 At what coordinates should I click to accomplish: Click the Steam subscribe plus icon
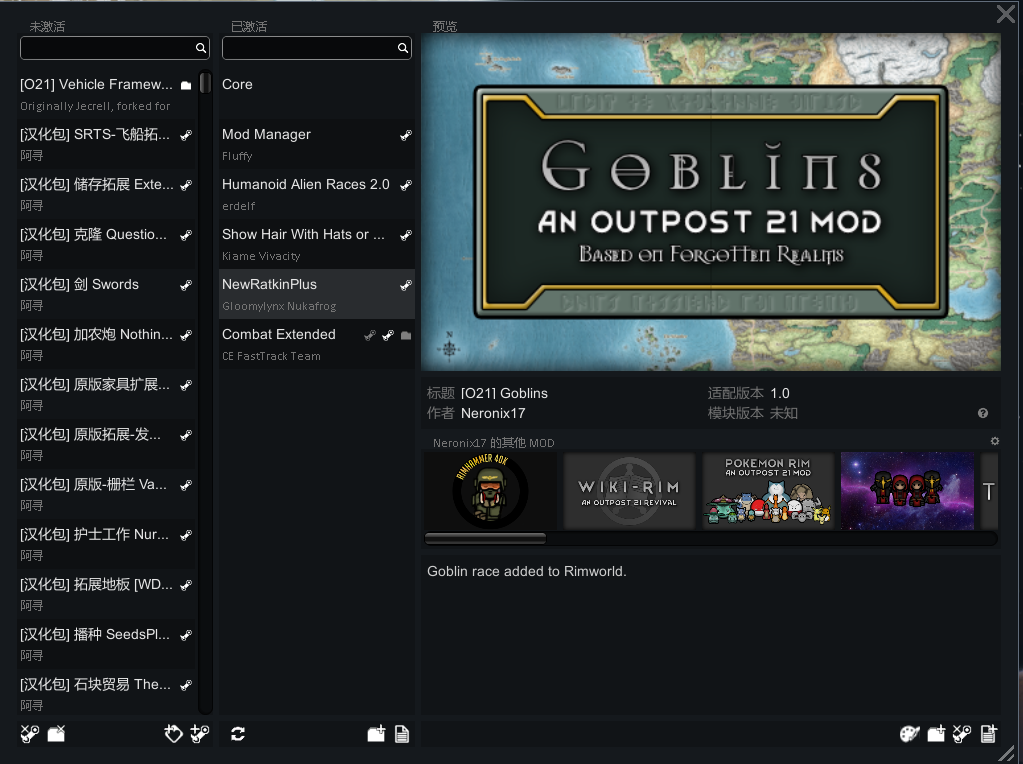pos(200,734)
